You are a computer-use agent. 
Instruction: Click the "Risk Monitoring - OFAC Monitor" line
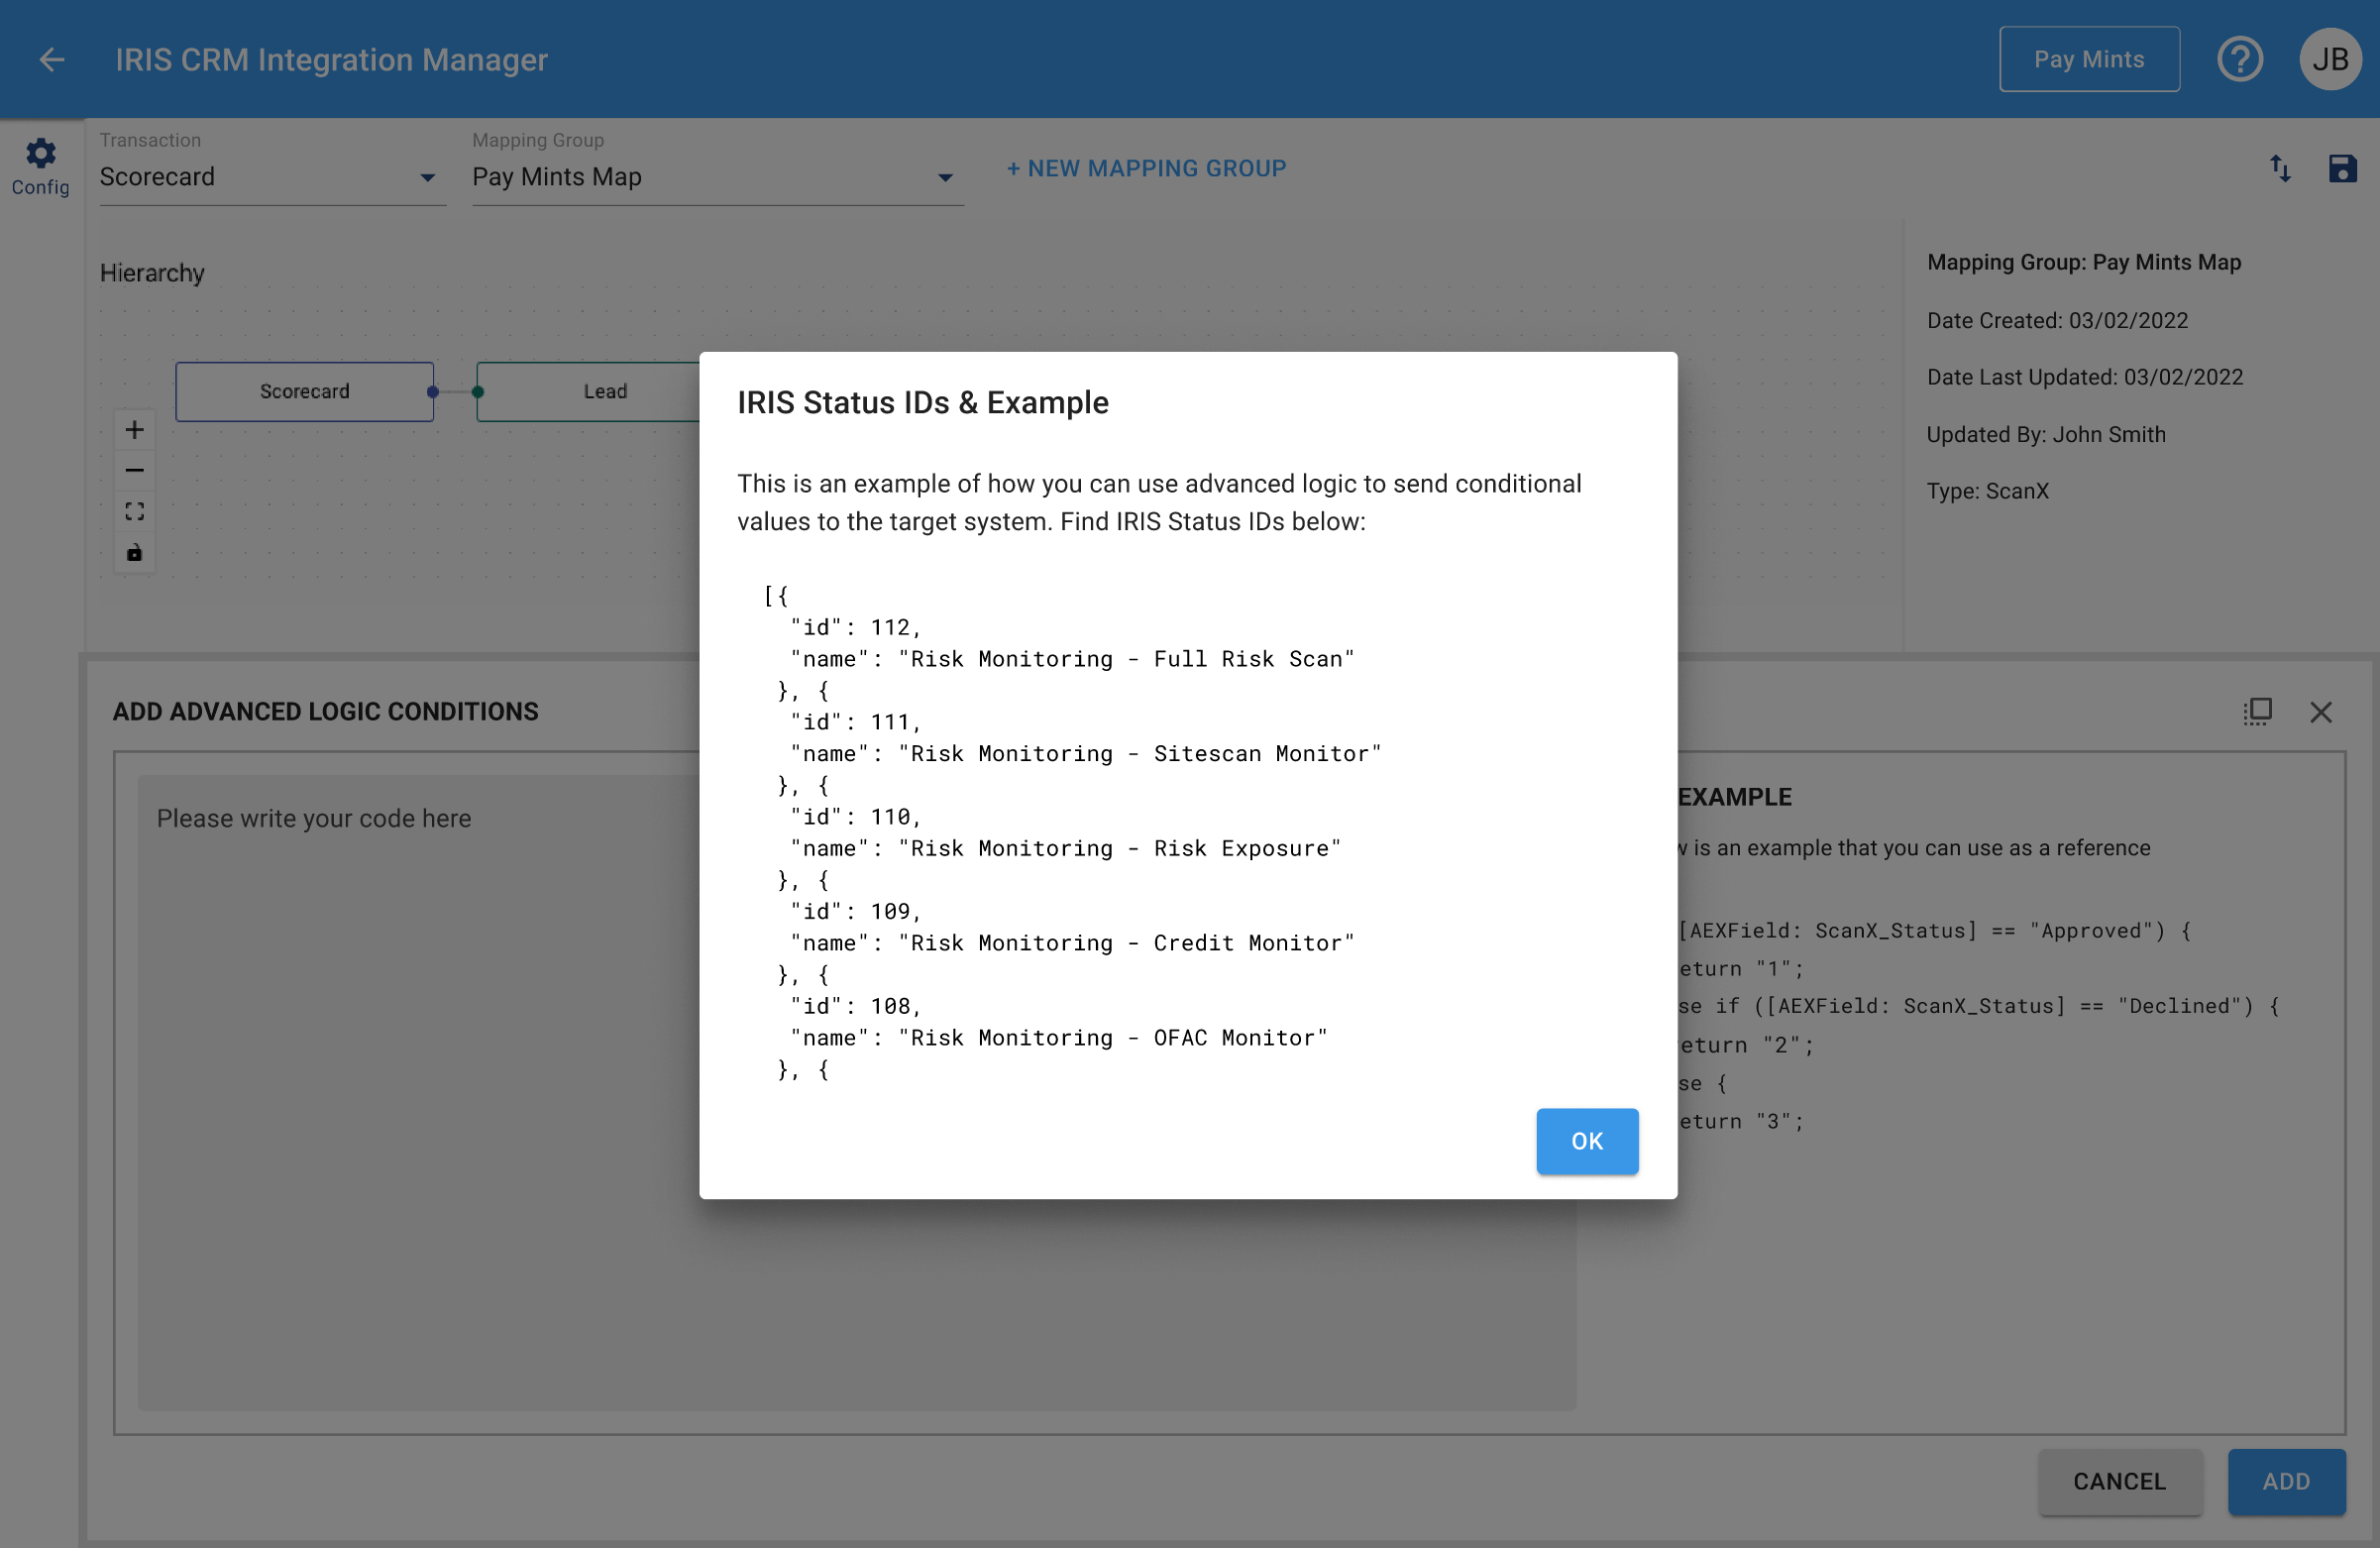coord(1058,1038)
